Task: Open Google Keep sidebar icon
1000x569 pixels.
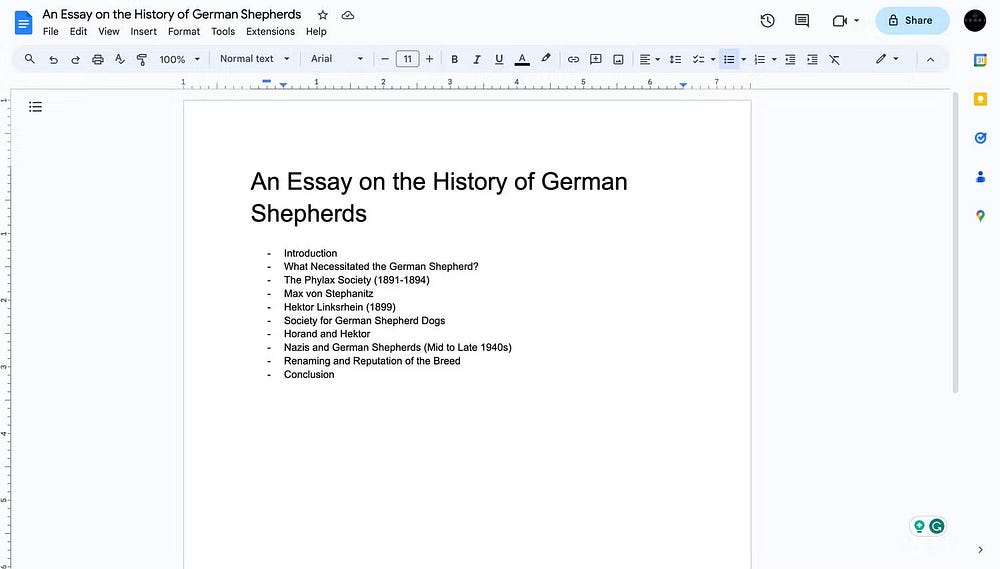Action: (x=980, y=99)
